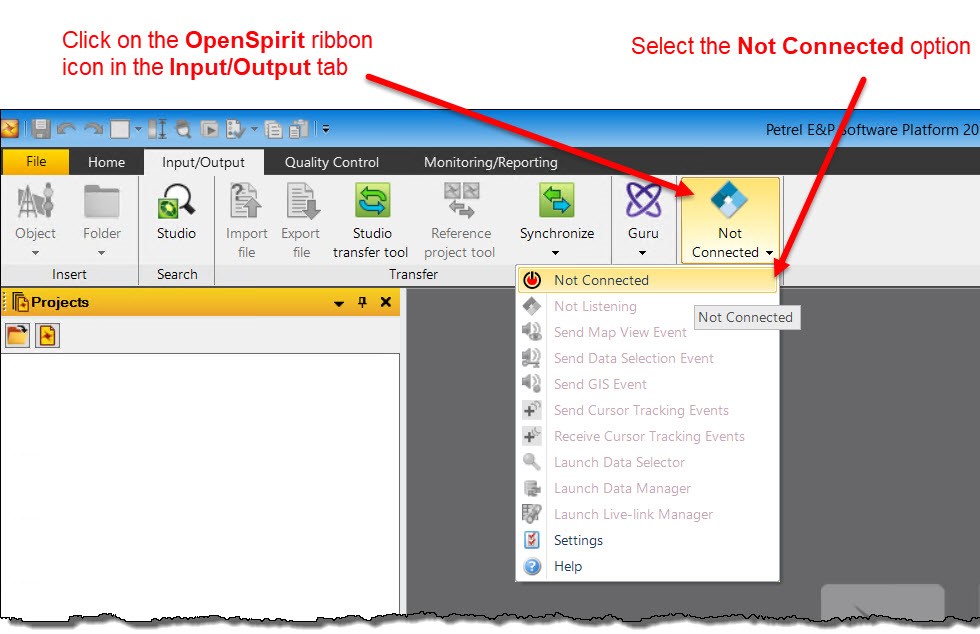Click the Copy icon in quick access toolbar
980x634 pixels.
(273, 129)
